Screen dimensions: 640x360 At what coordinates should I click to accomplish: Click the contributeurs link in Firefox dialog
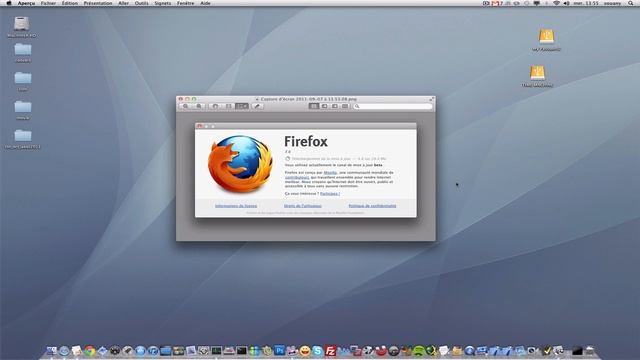(x=297, y=177)
